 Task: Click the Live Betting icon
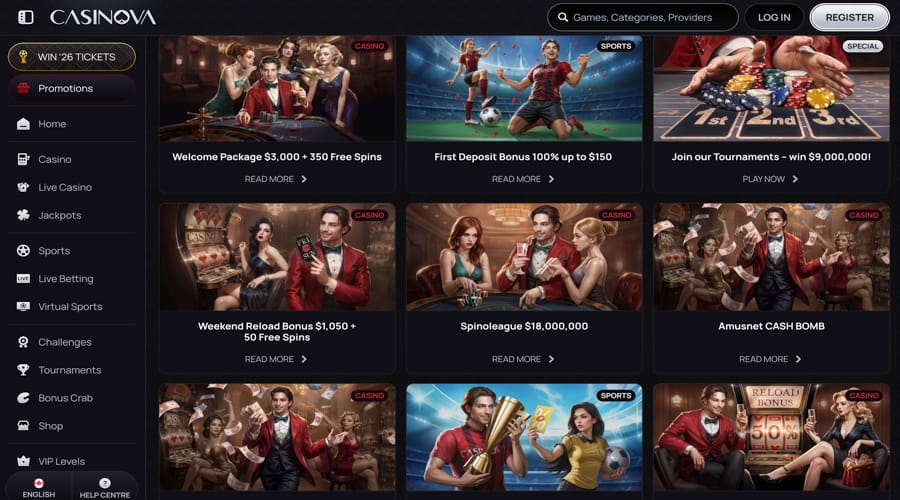click(x=23, y=278)
